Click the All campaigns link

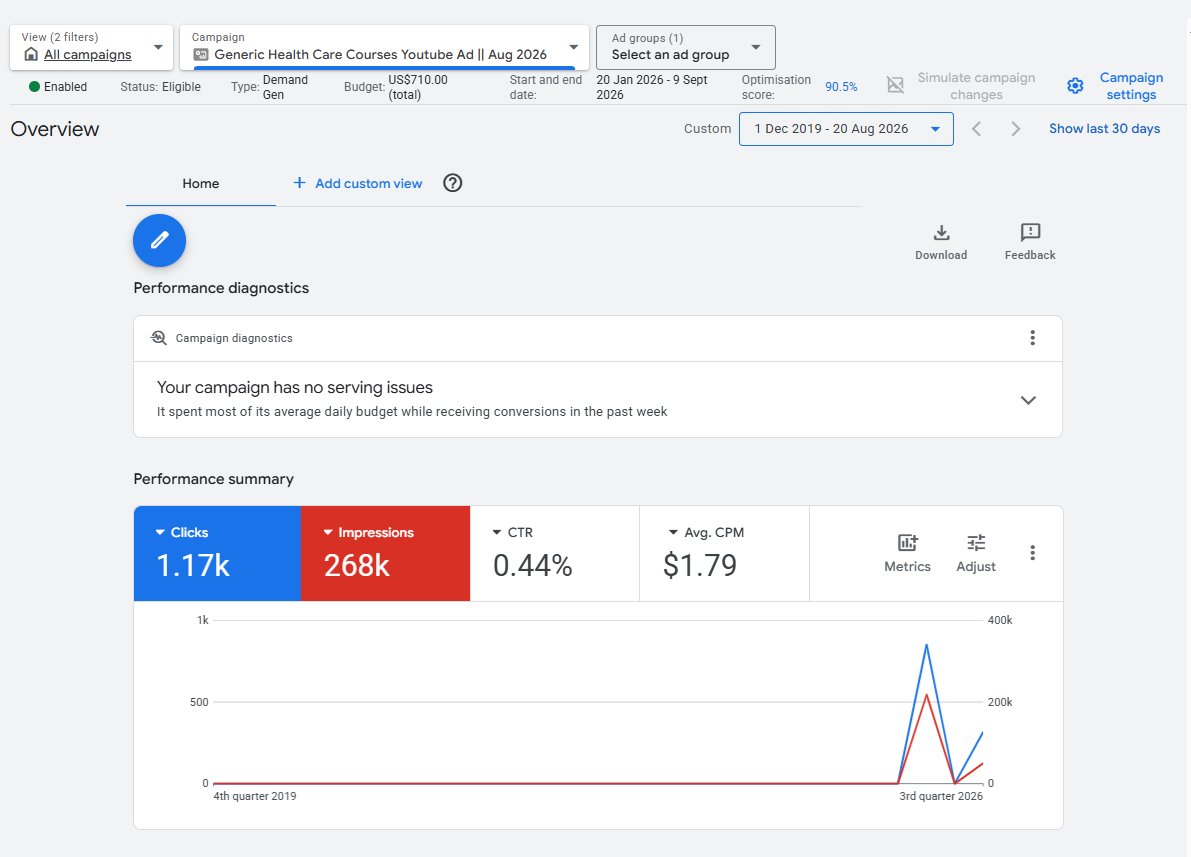tap(87, 55)
